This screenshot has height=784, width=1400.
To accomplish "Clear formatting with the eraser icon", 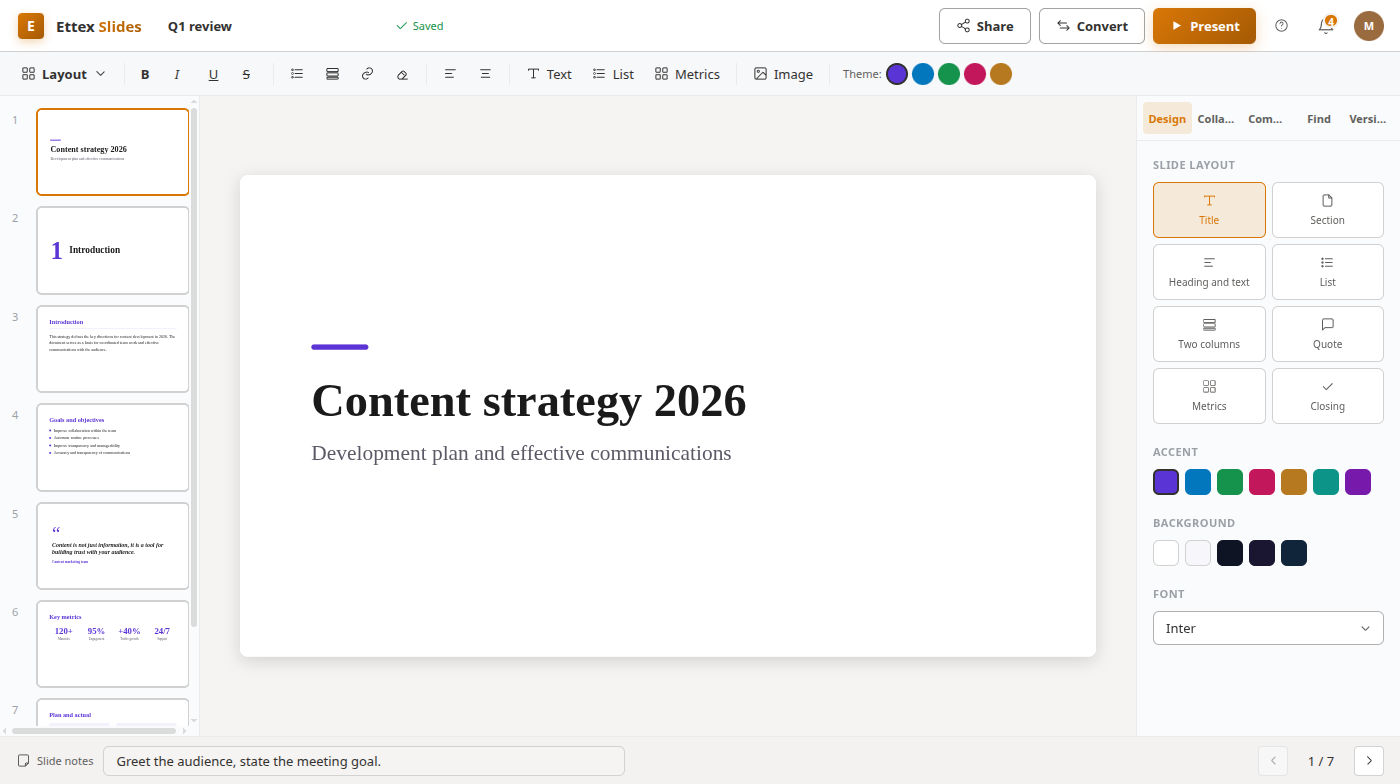I will [402, 74].
